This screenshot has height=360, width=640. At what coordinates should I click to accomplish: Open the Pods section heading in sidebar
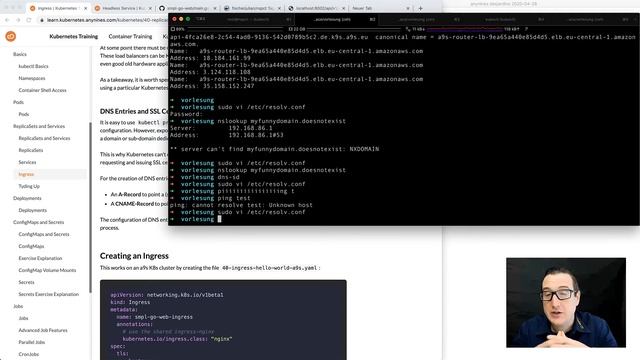click(x=18, y=102)
